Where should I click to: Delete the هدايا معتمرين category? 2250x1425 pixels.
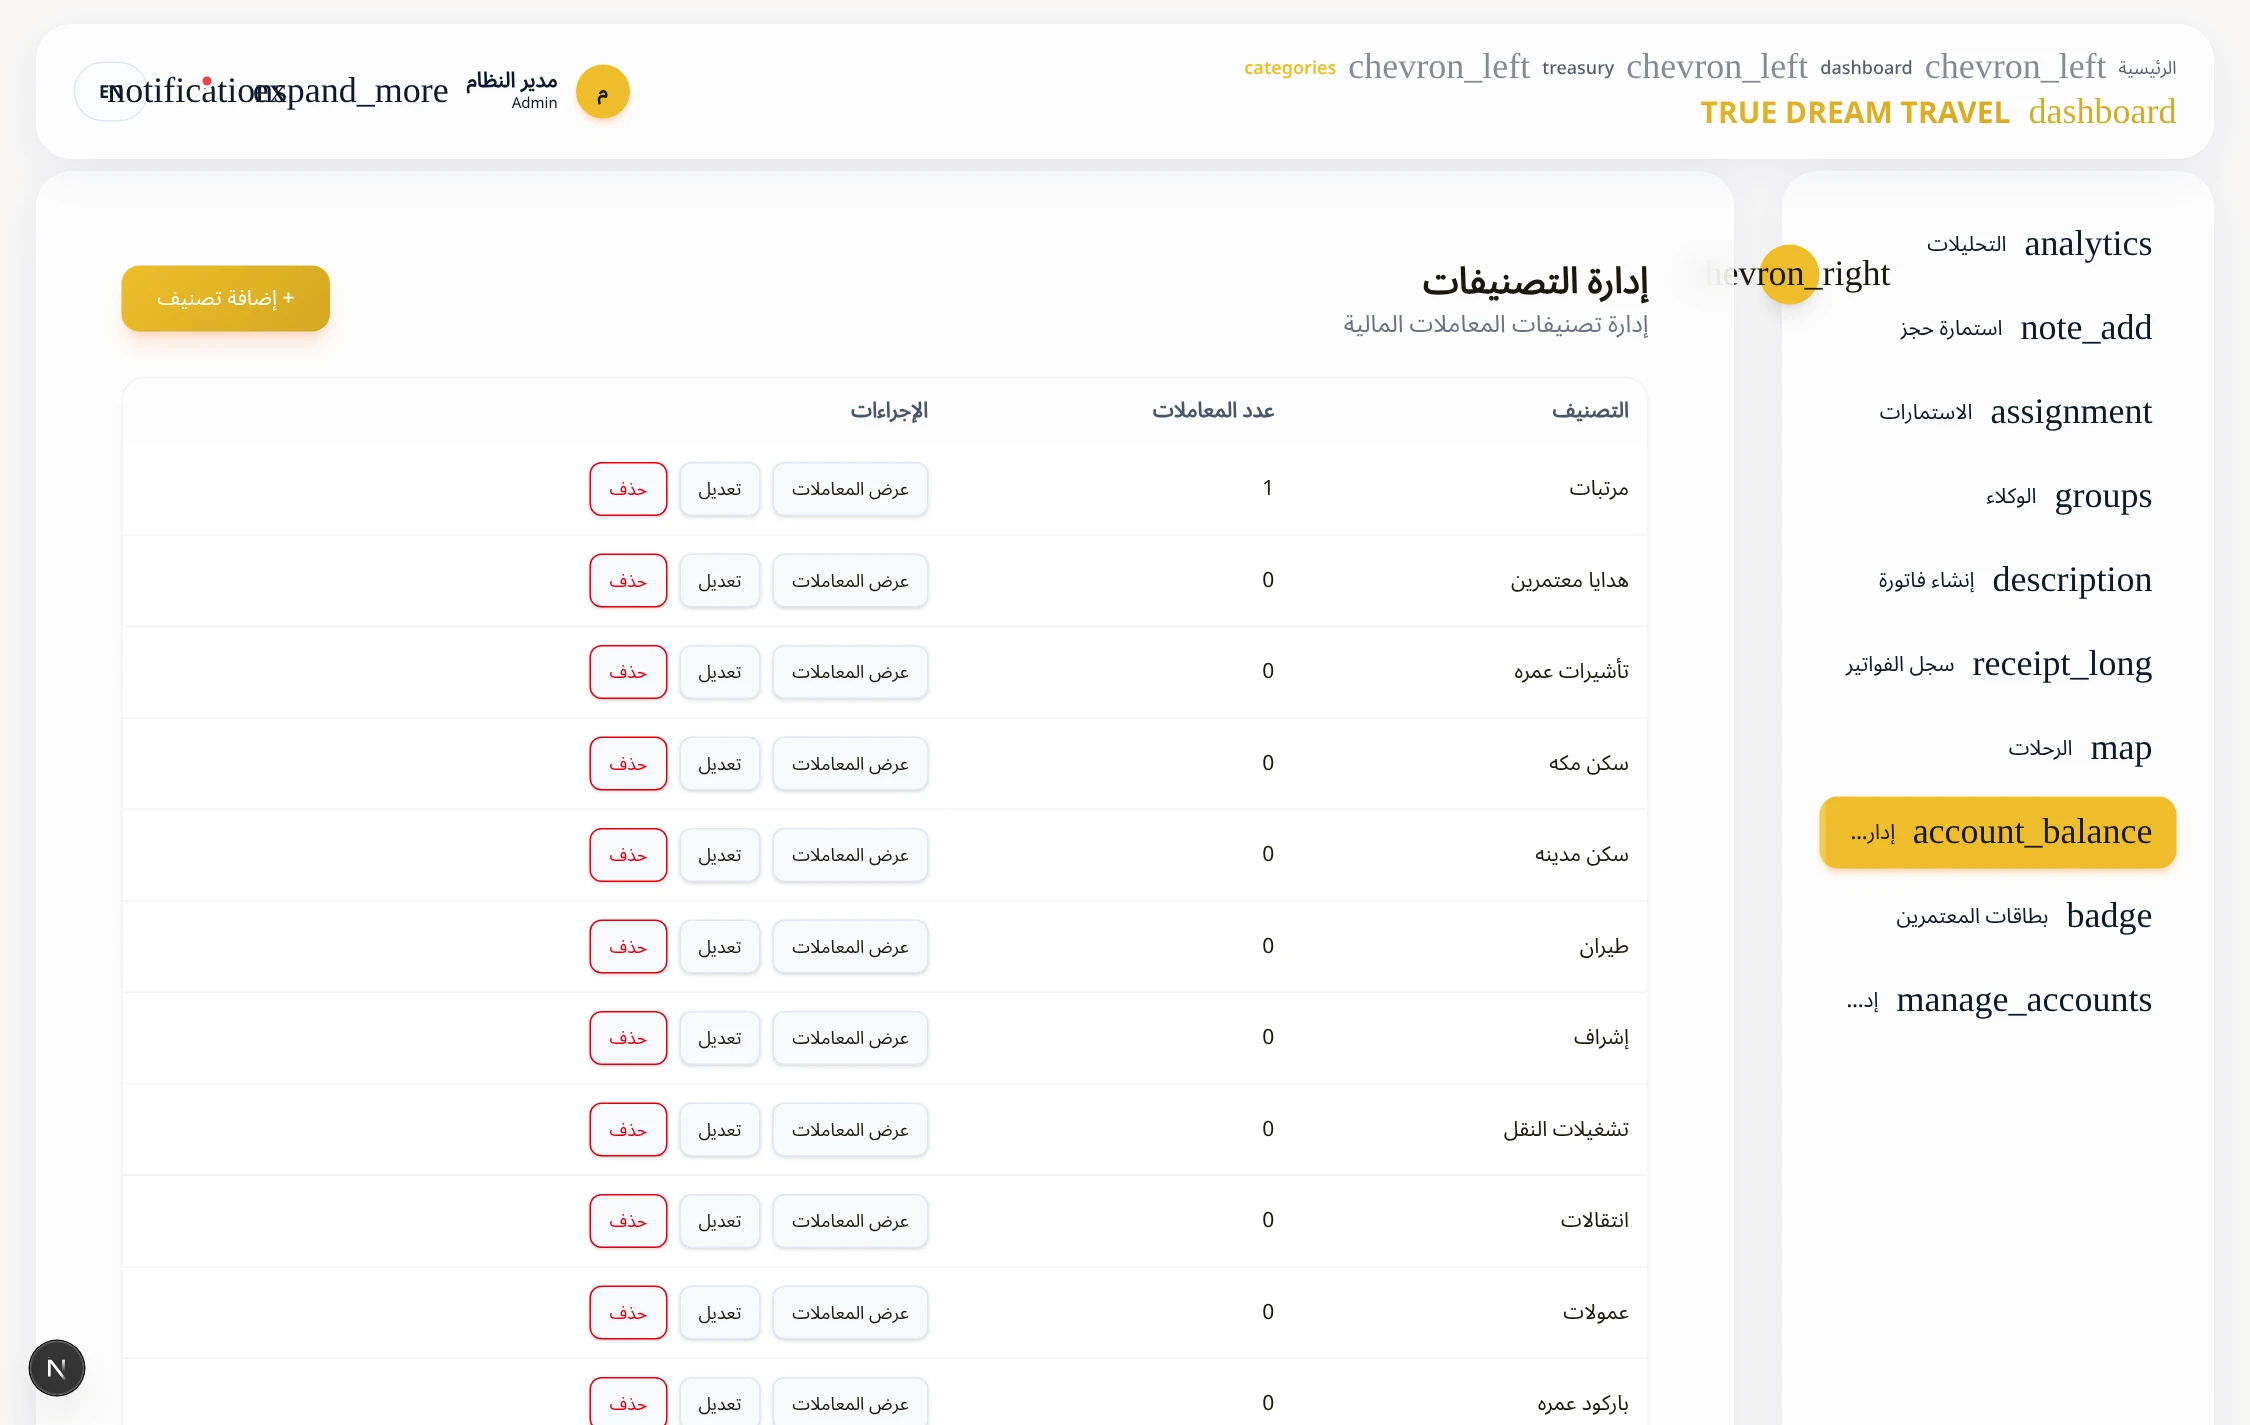coord(628,581)
